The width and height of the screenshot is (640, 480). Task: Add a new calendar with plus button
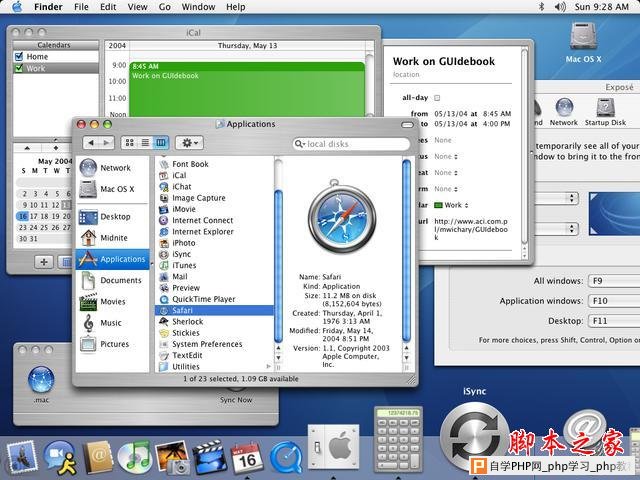tap(44, 262)
